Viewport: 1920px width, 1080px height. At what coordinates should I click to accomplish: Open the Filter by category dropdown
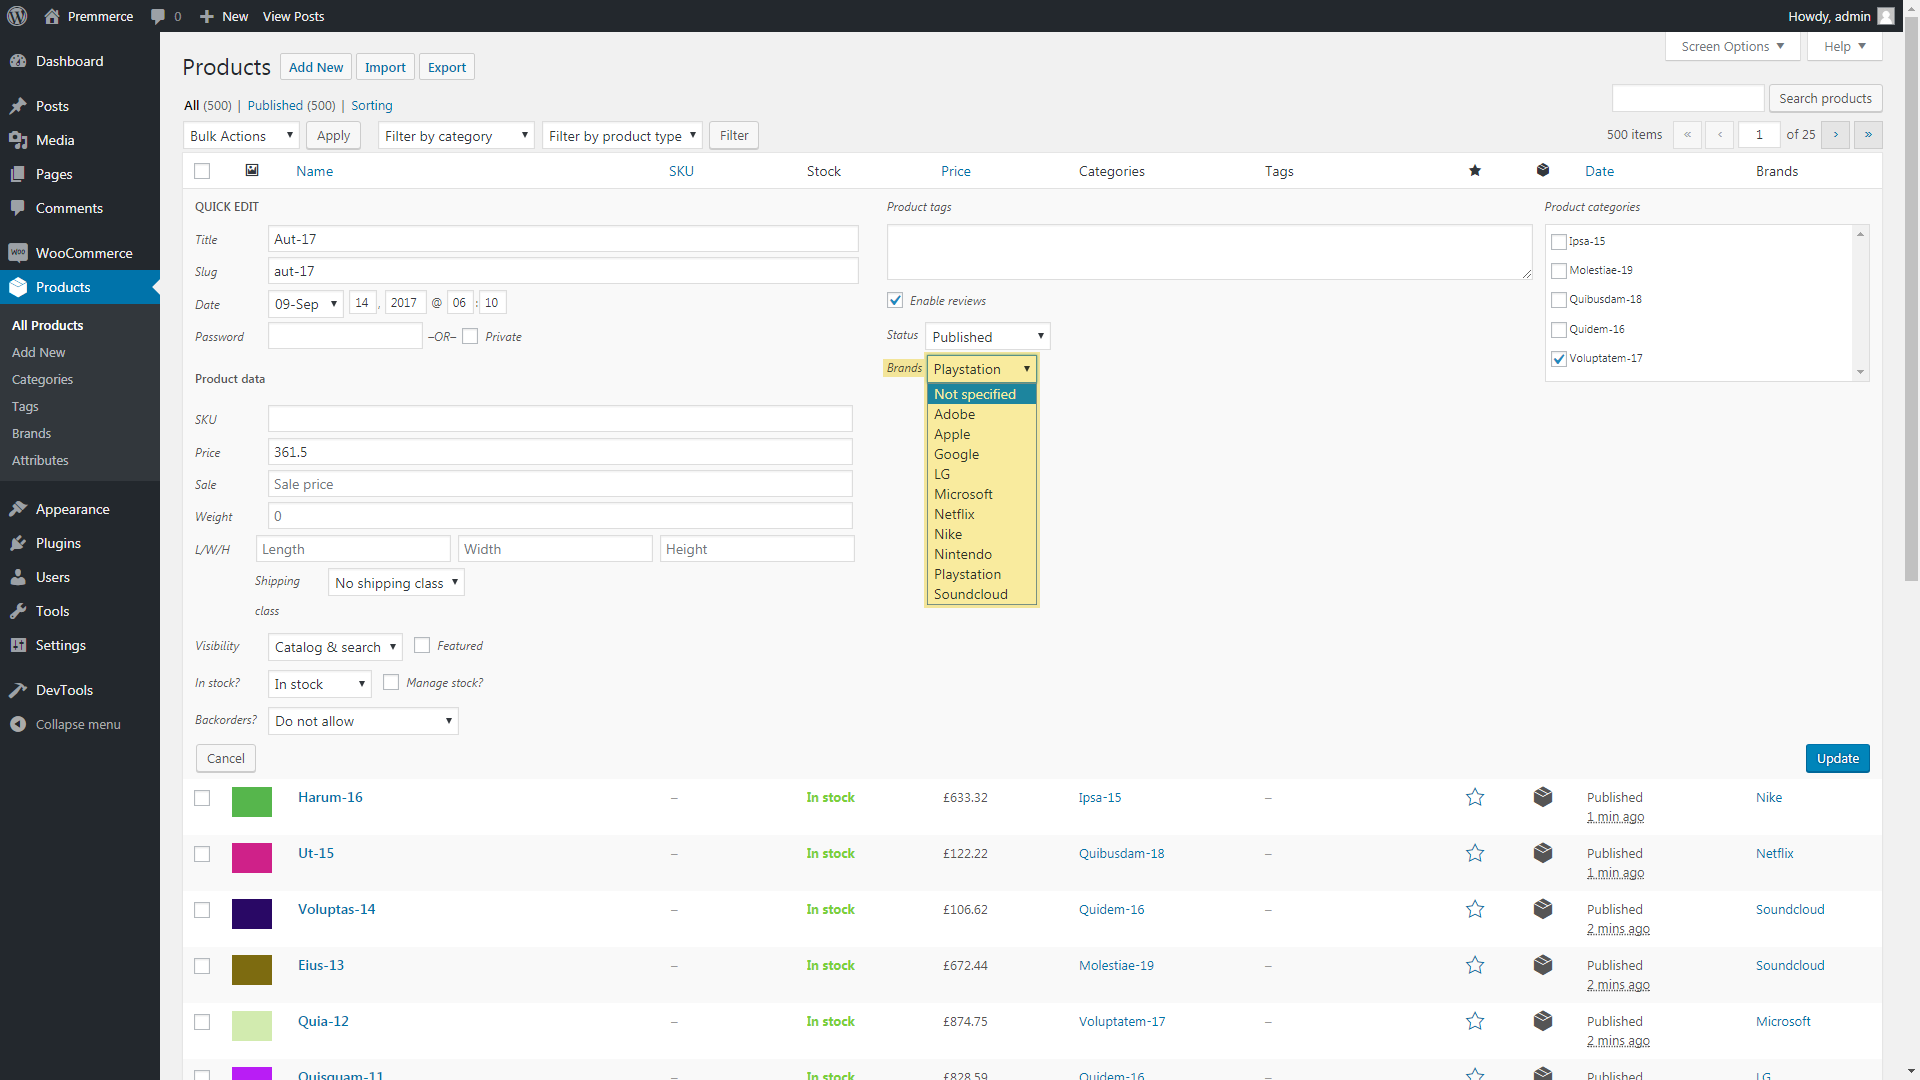tap(456, 136)
